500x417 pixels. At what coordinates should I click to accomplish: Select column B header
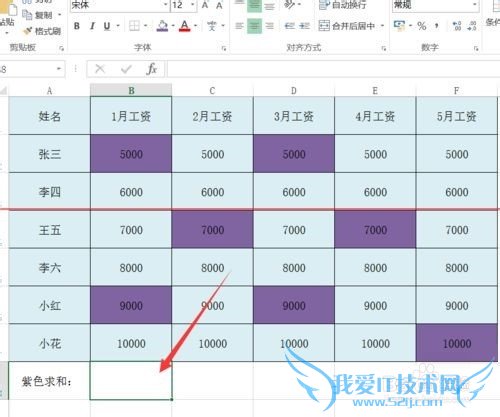131,90
